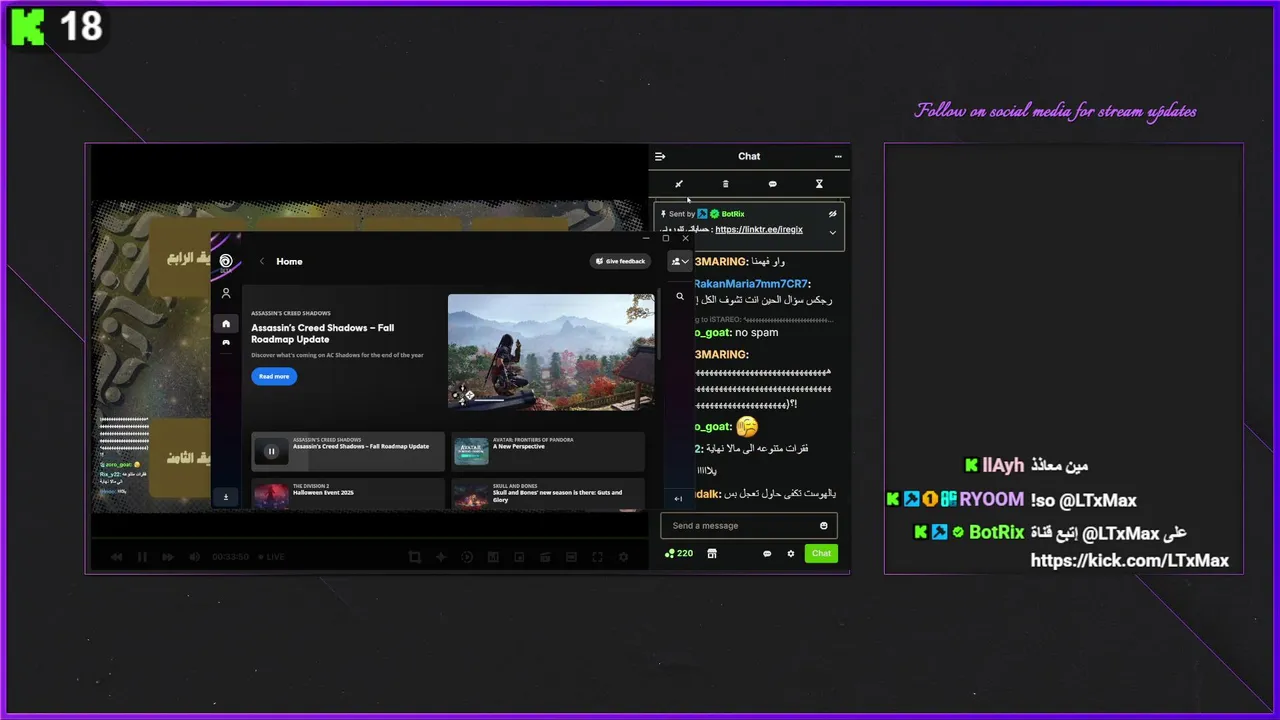The height and width of the screenshot is (720, 1280).
Task: Click the blue Read more button
Action: tap(274, 376)
